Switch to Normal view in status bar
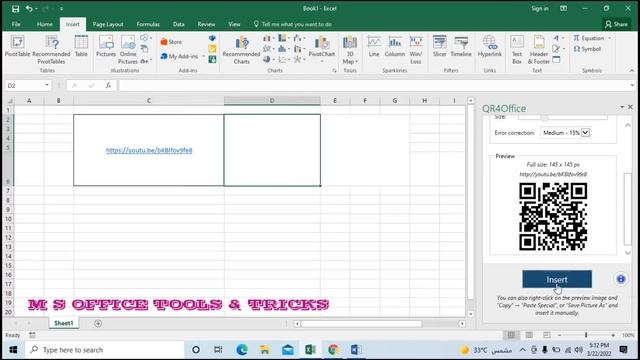Screen dimensions: 640x360 coord(511,335)
